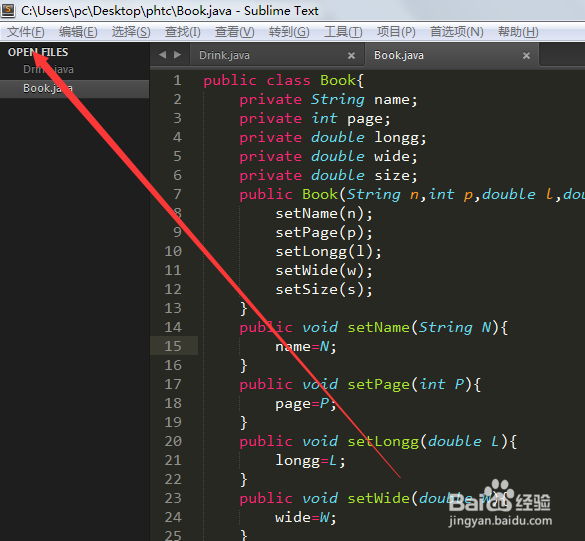Click the 'name=N;' line

(x=306, y=347)
